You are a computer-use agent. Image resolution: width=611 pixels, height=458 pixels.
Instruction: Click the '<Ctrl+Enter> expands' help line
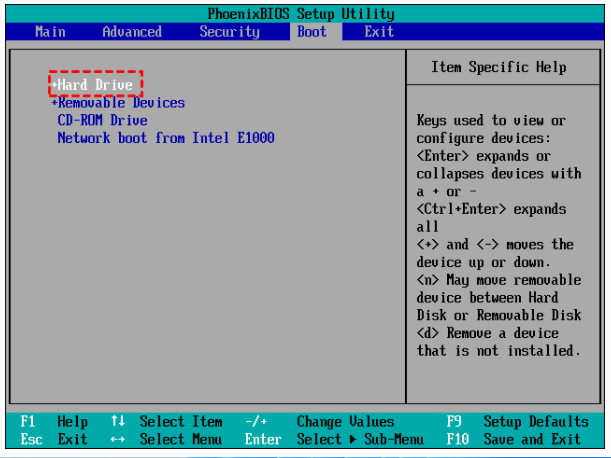tap(491, 209)
